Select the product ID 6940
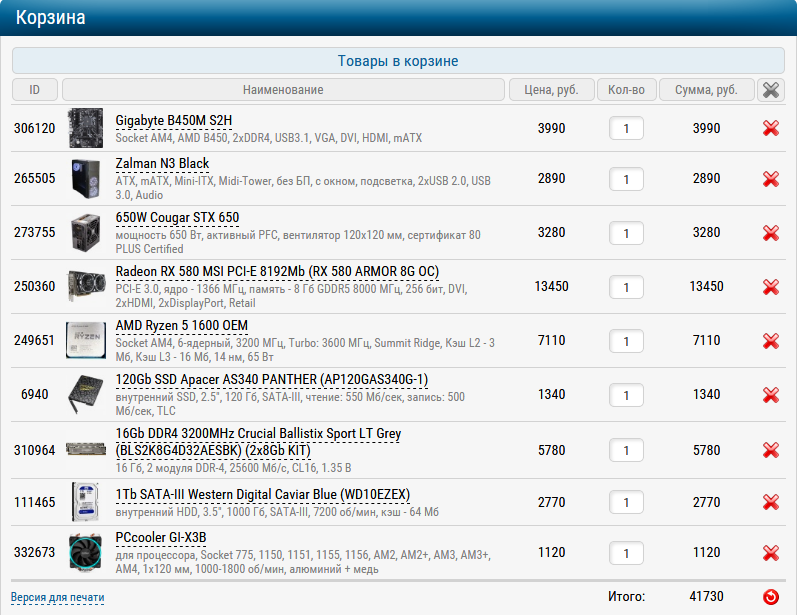The image size is (799, 615). click(x=35, y=394)
